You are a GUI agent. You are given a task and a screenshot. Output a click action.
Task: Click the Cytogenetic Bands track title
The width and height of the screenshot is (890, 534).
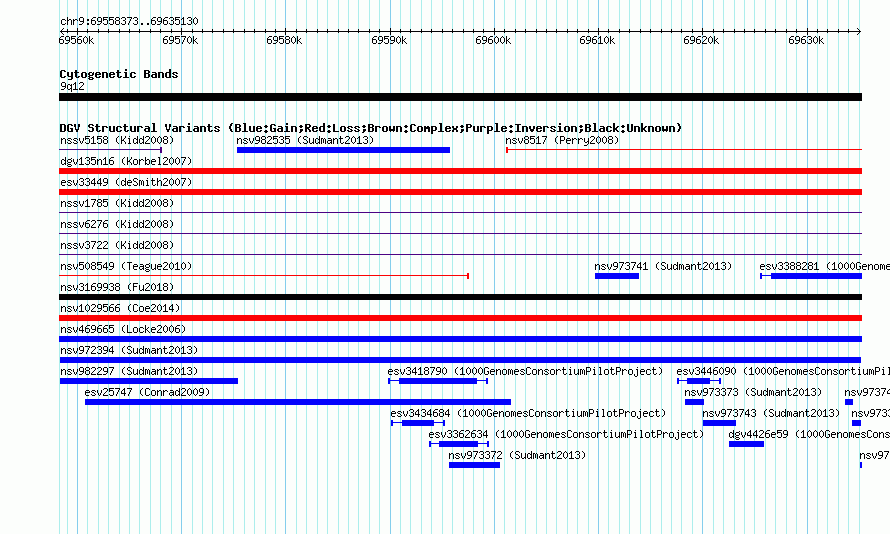pyautogui.click(x=119, y=74)
